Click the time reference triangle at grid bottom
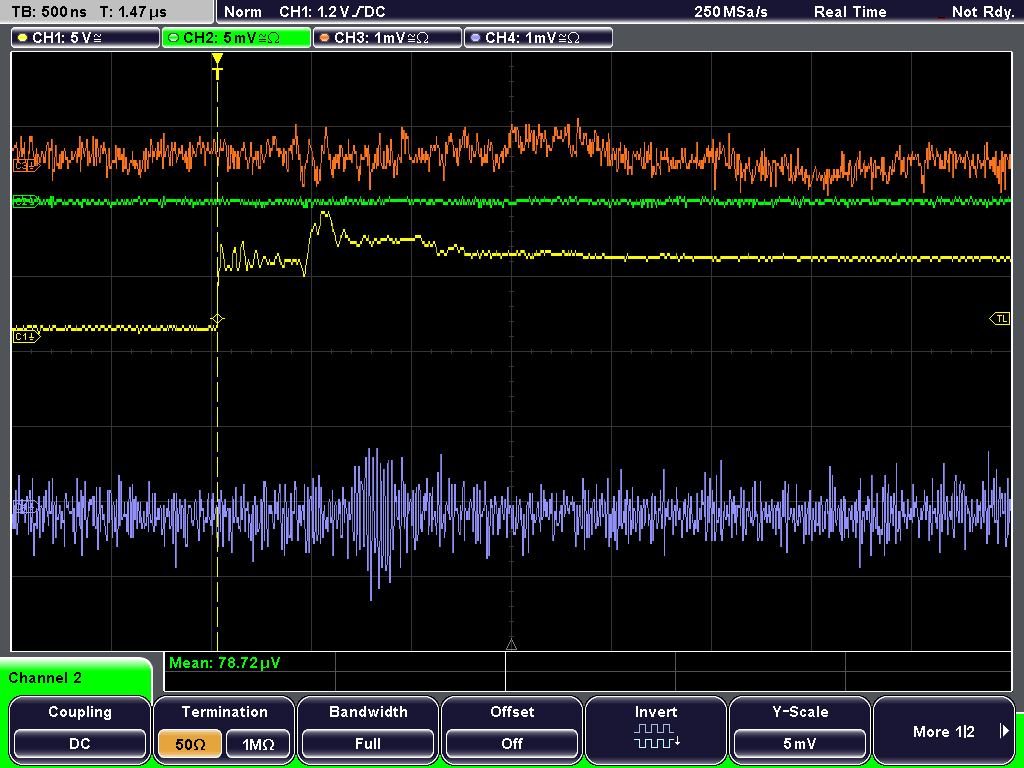This screenshot has height=768, width=1024. point(511,645)
